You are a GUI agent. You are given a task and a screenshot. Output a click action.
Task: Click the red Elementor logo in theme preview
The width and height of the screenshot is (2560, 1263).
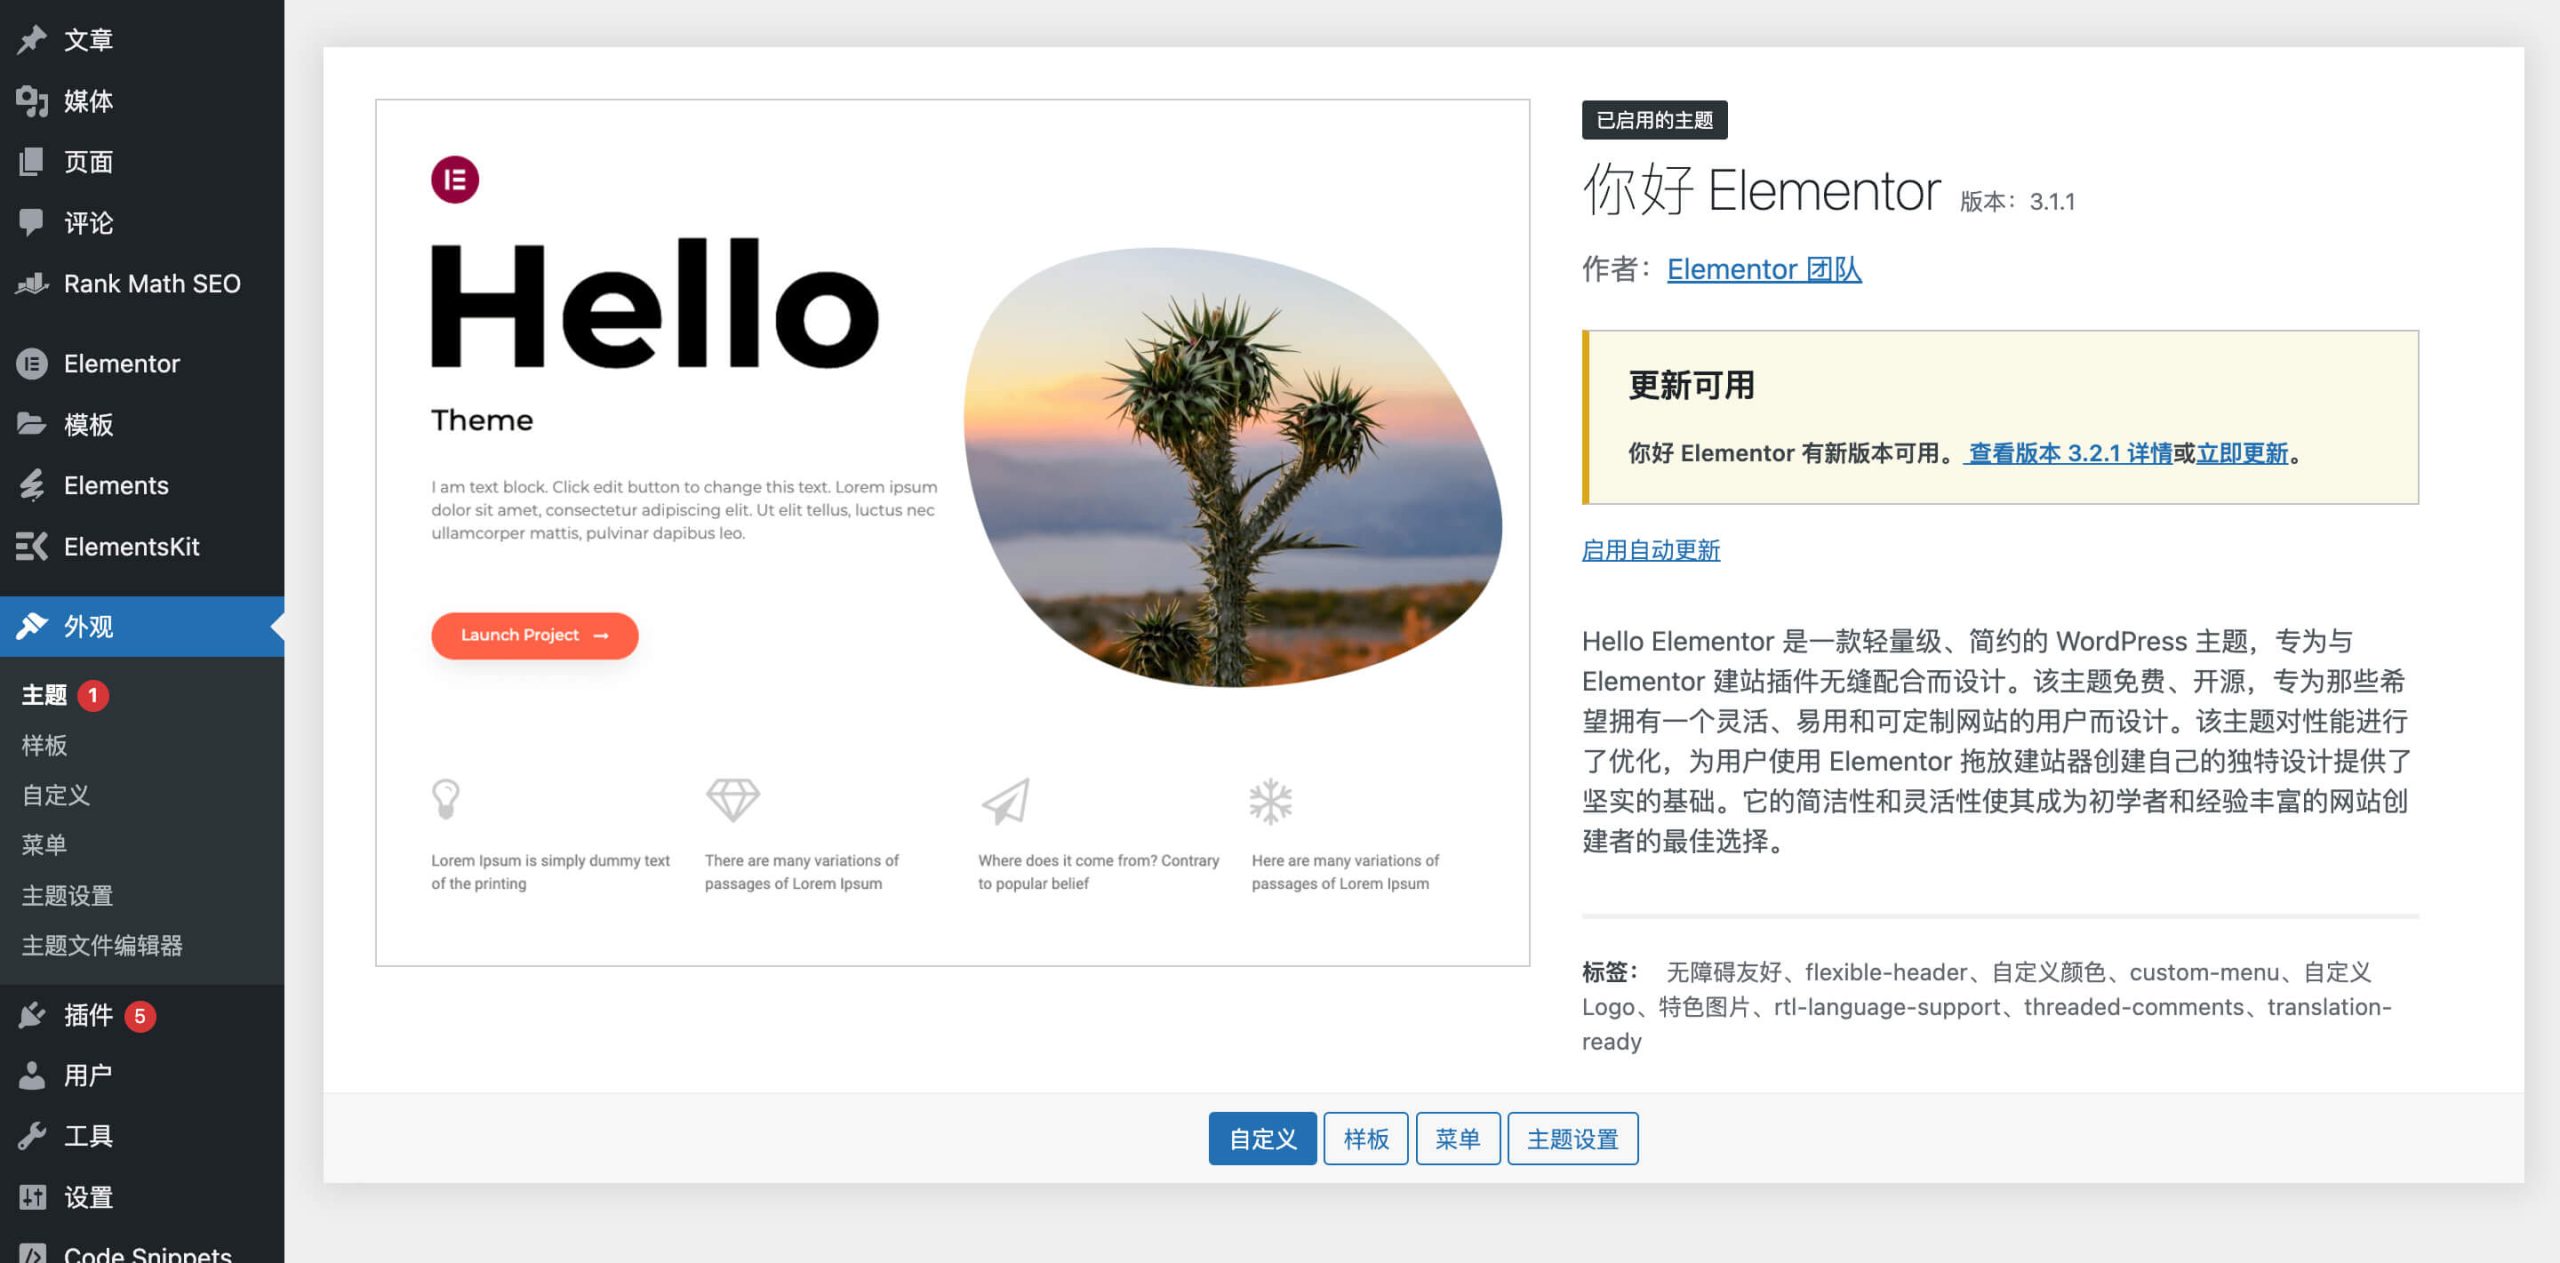tap(455, 180)
